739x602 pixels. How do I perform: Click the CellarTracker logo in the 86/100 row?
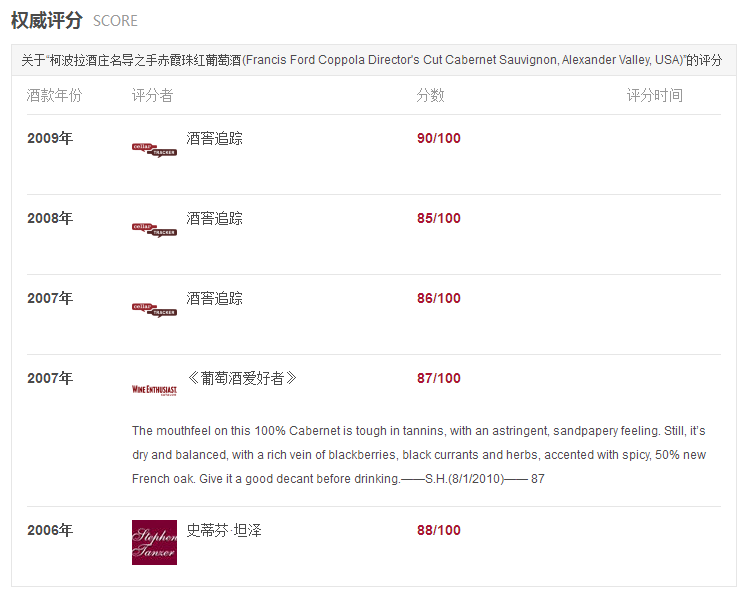(154, 310)
